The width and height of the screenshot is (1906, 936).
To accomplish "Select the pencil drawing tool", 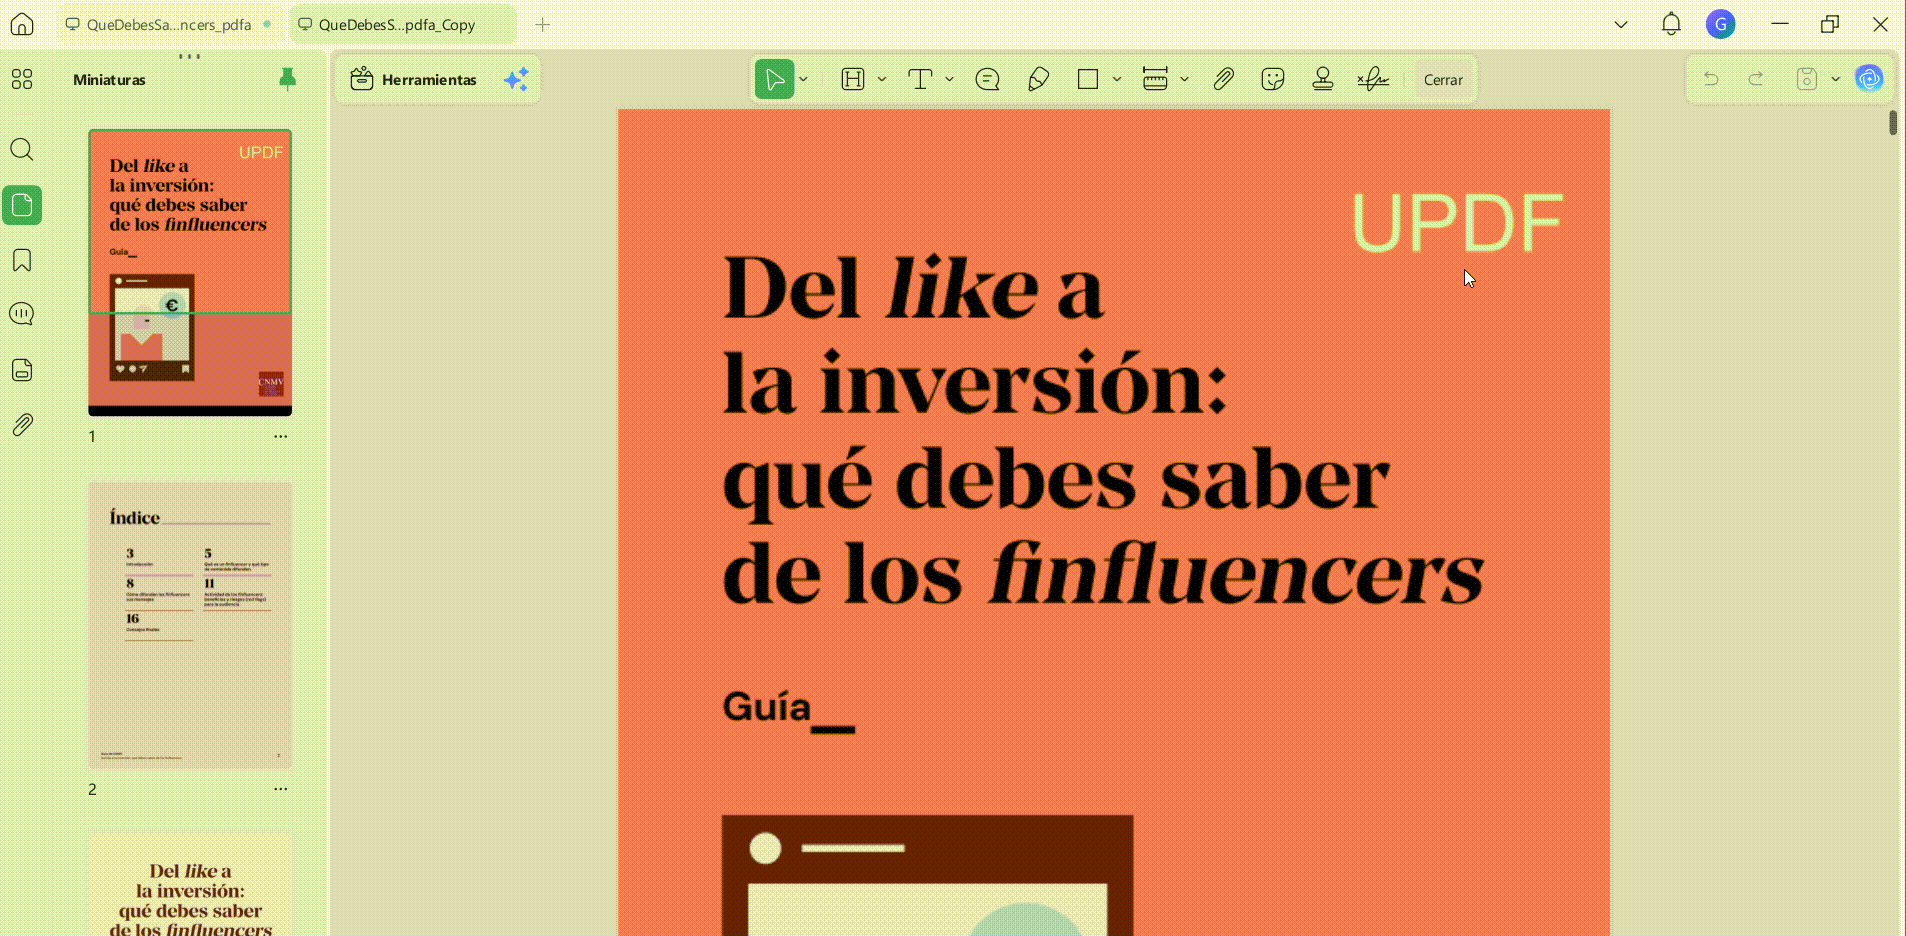I will coord(1038,79).
